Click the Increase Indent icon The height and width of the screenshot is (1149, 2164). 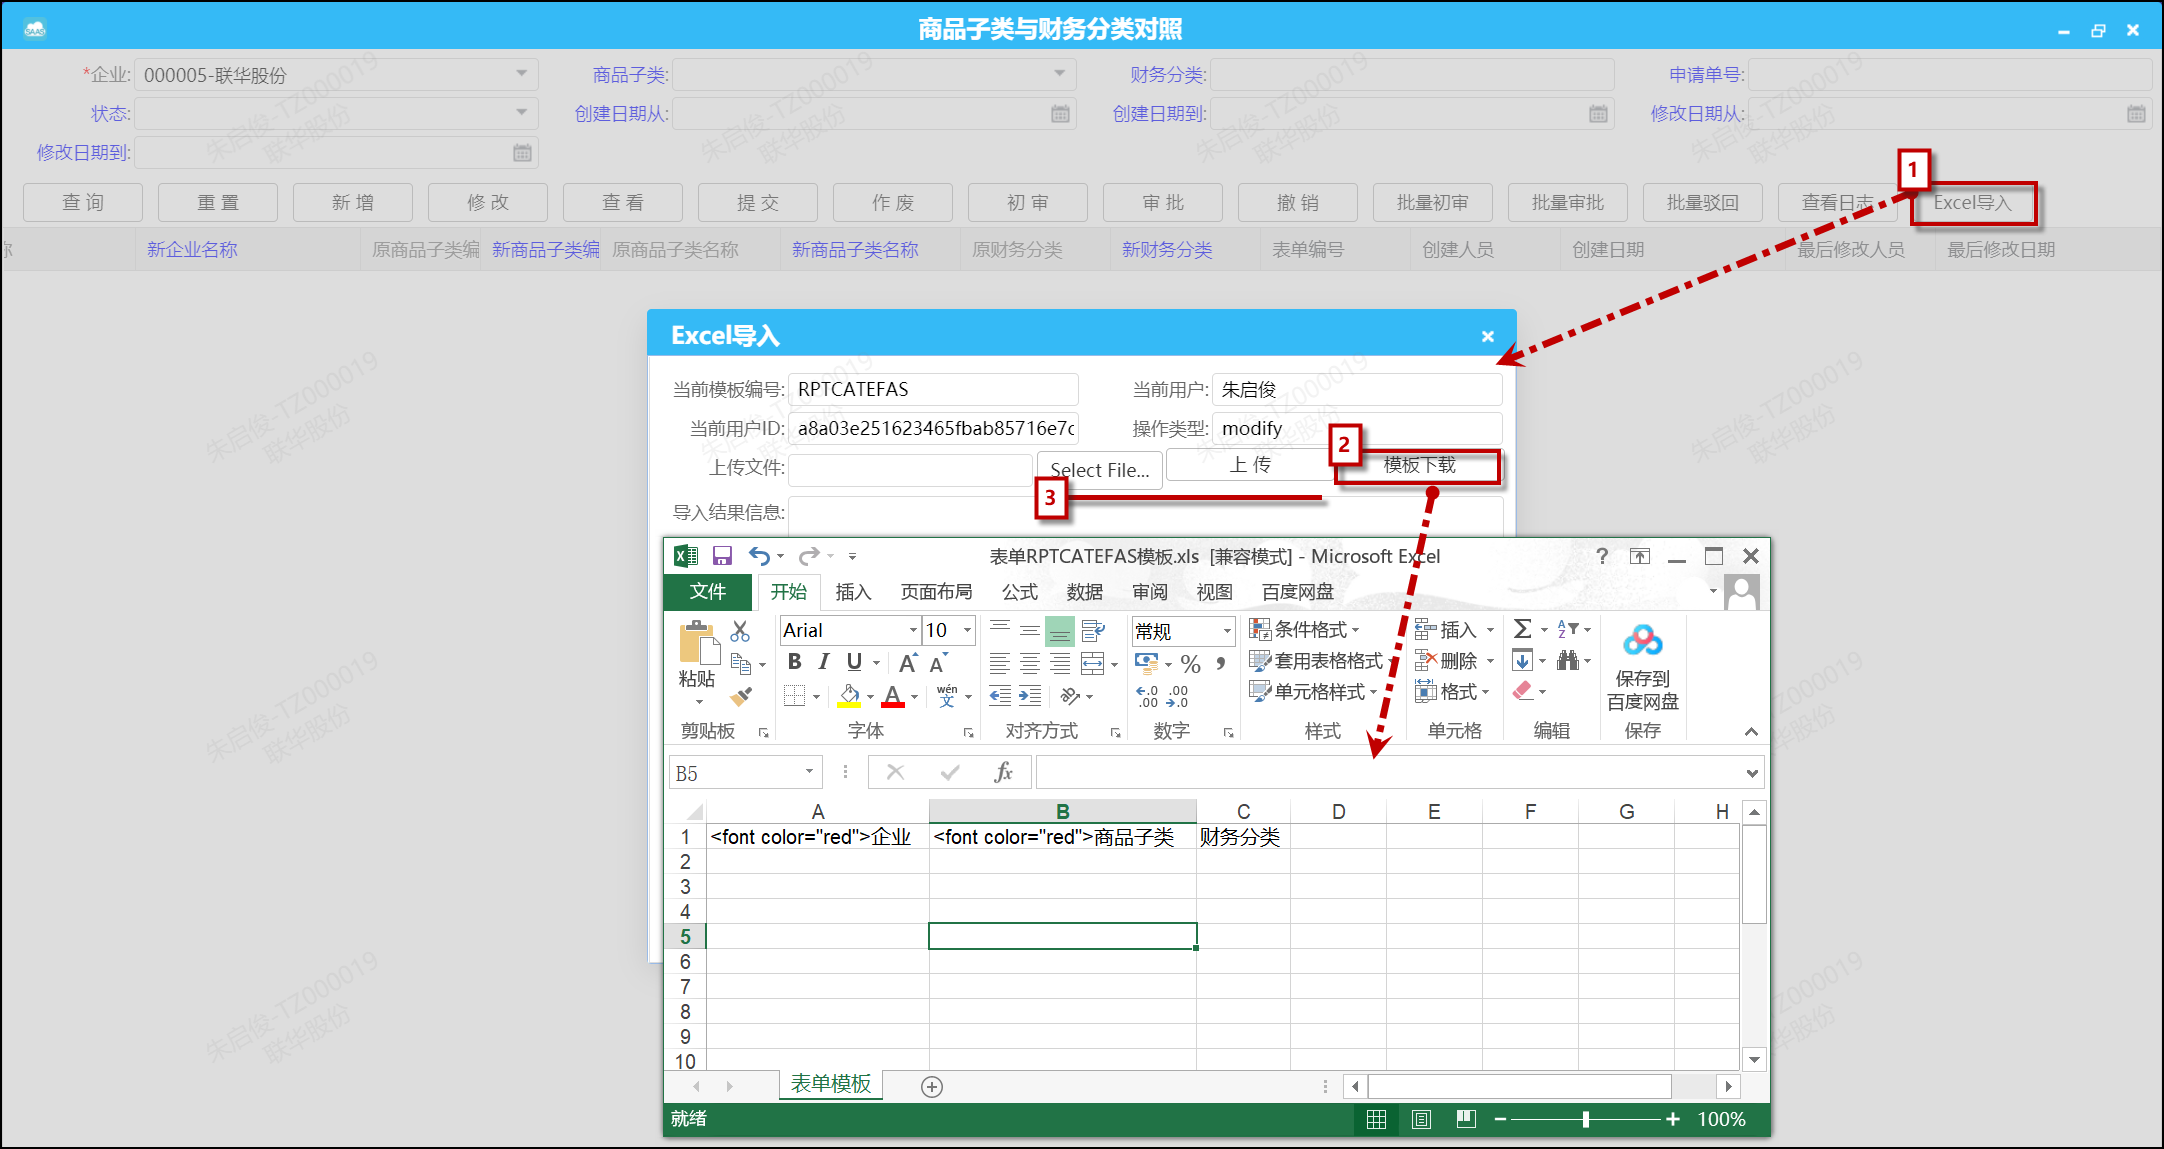click(1030, 696)
